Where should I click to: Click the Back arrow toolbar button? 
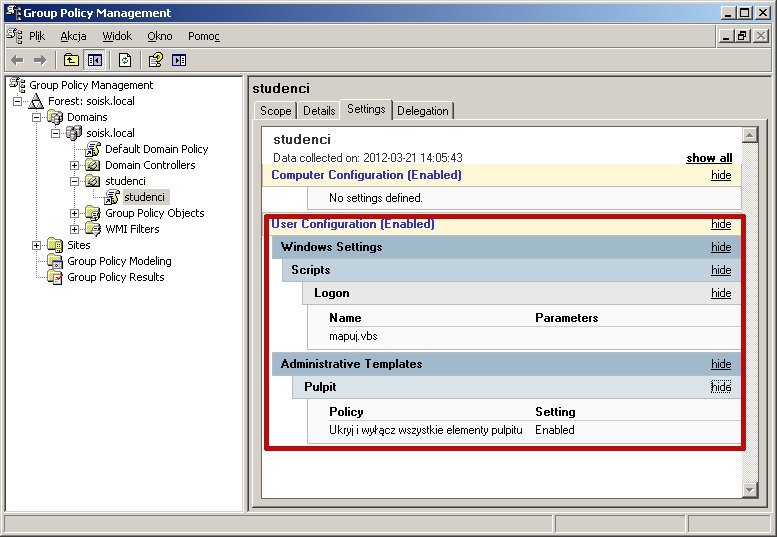click(17, 60)
